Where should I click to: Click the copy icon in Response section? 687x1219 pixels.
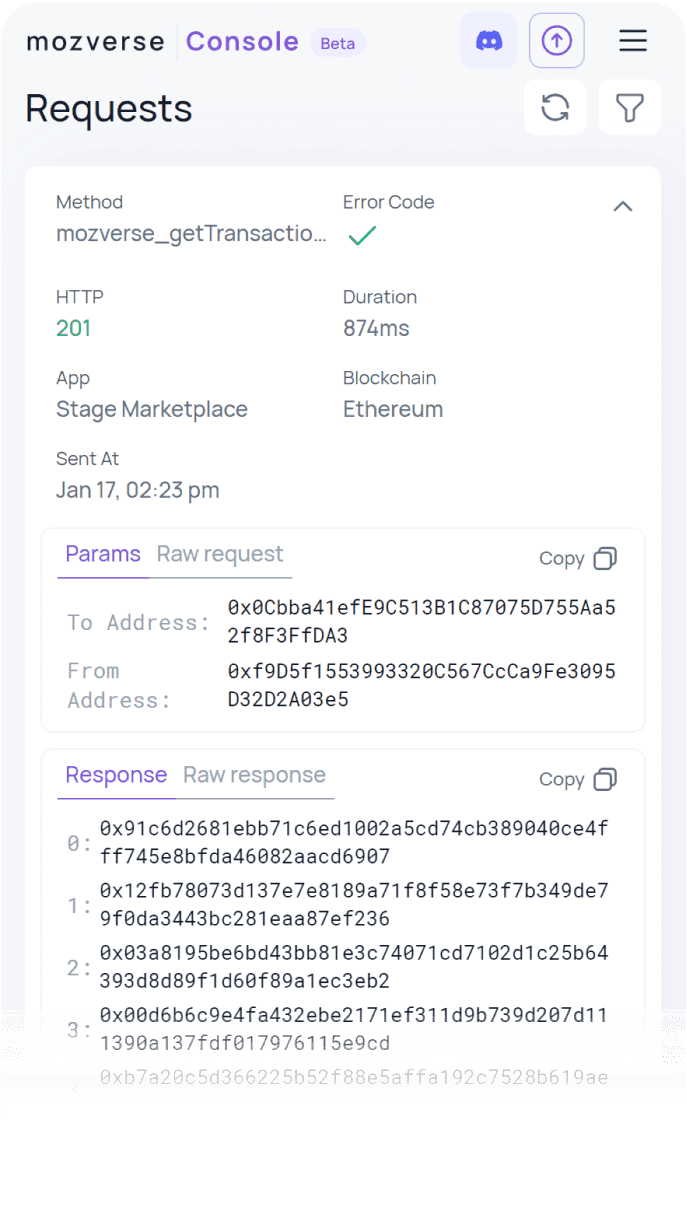[605, 780]
